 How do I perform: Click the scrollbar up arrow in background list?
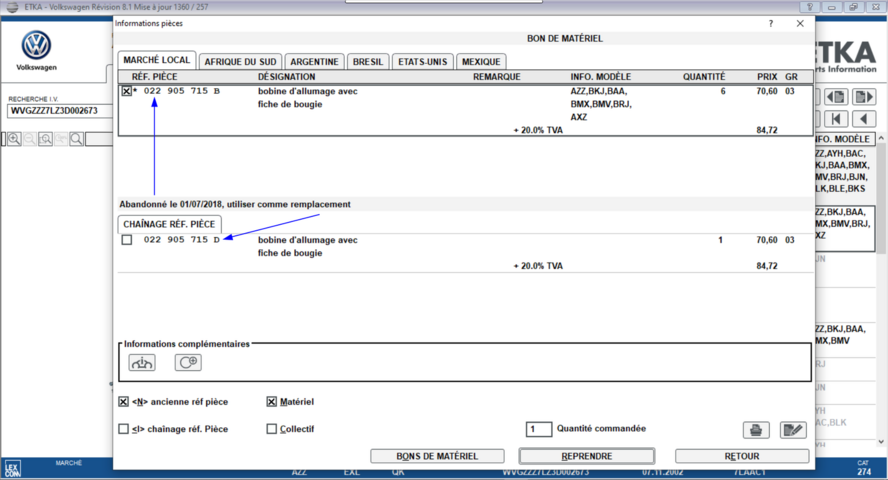pyautogui.click(x=881, y=139)
